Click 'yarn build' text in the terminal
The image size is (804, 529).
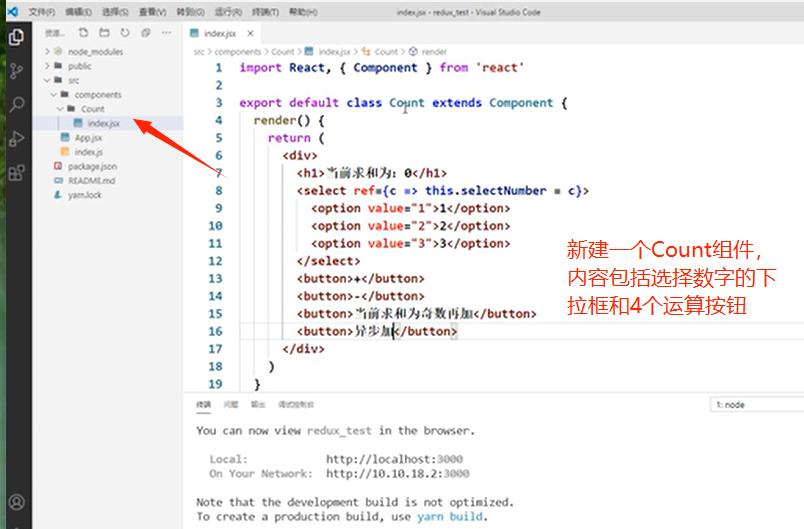(x=450, y=516)
